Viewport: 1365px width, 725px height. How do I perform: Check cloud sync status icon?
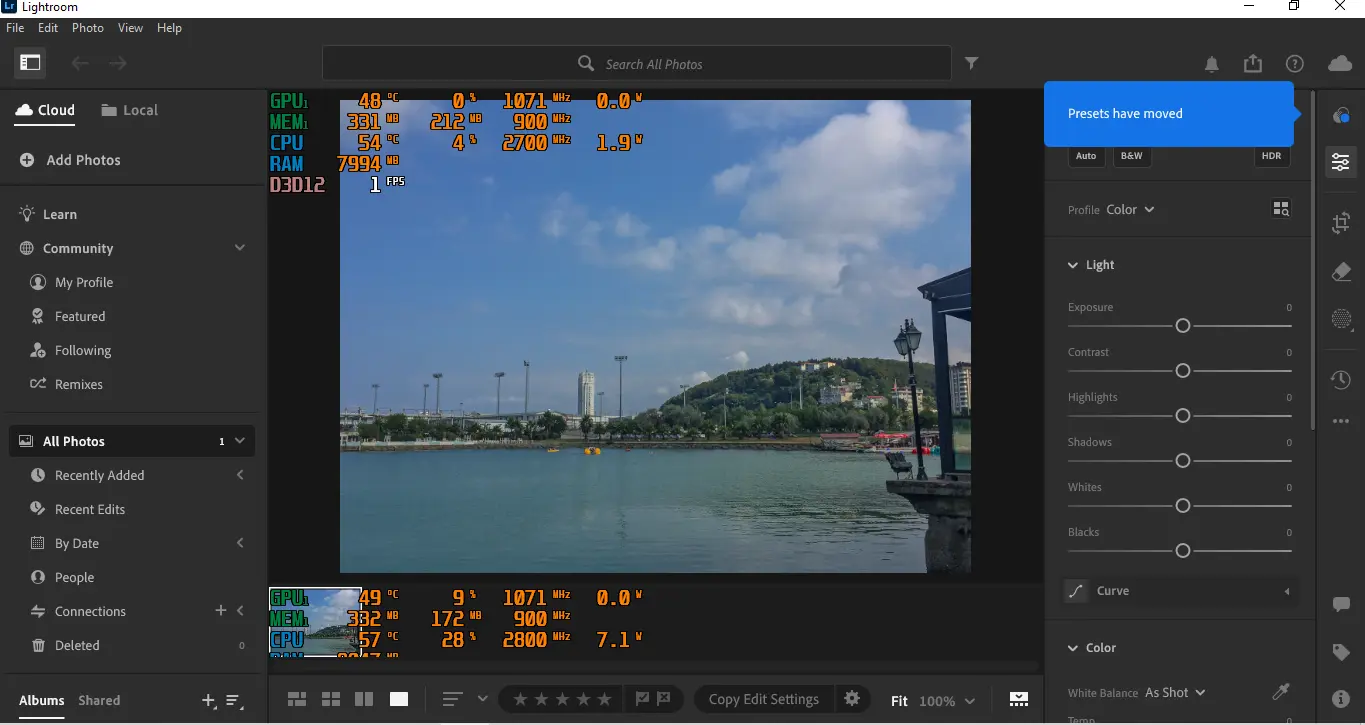pos(1340,63)
